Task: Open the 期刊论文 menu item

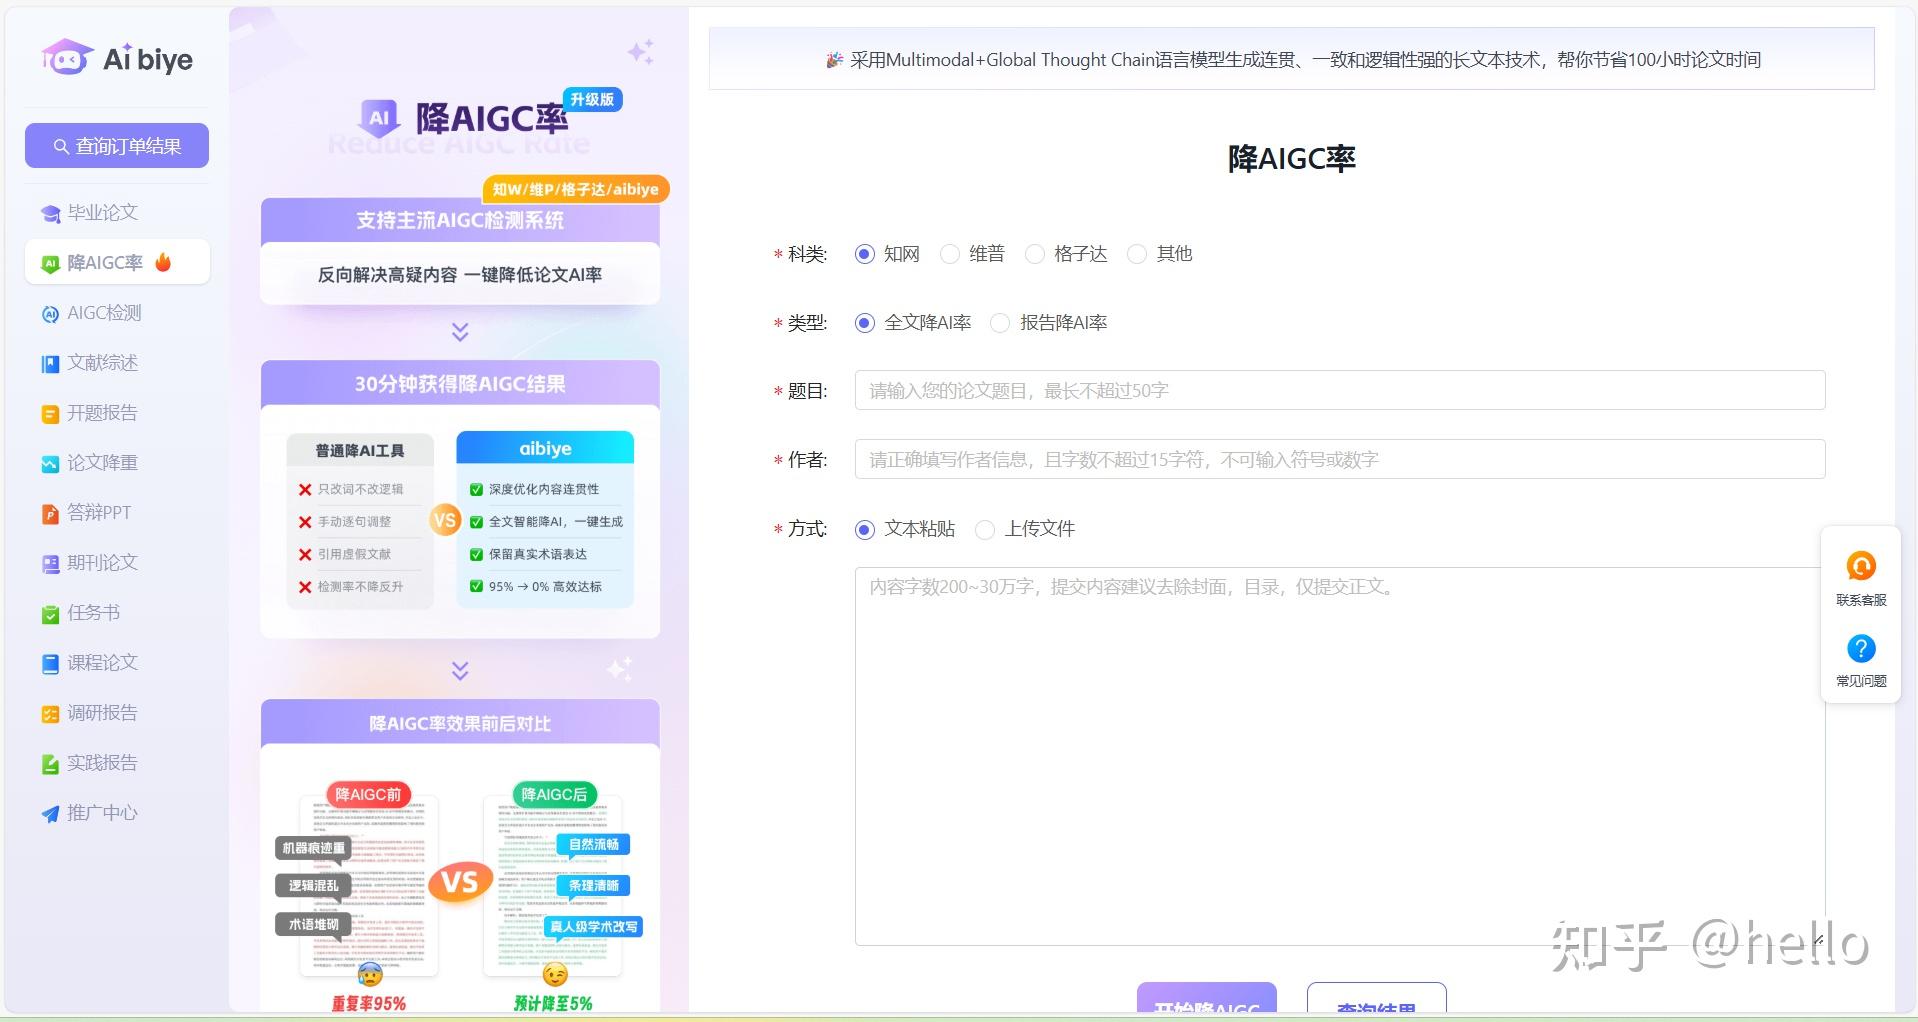Action: point(101,563)
